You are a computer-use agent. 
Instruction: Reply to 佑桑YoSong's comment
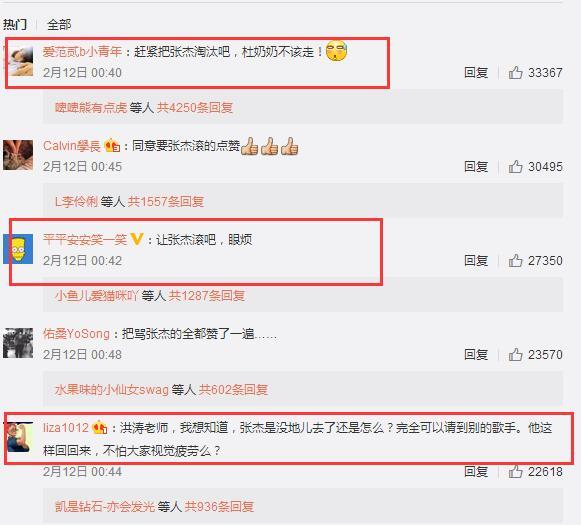tap(476, 355)
